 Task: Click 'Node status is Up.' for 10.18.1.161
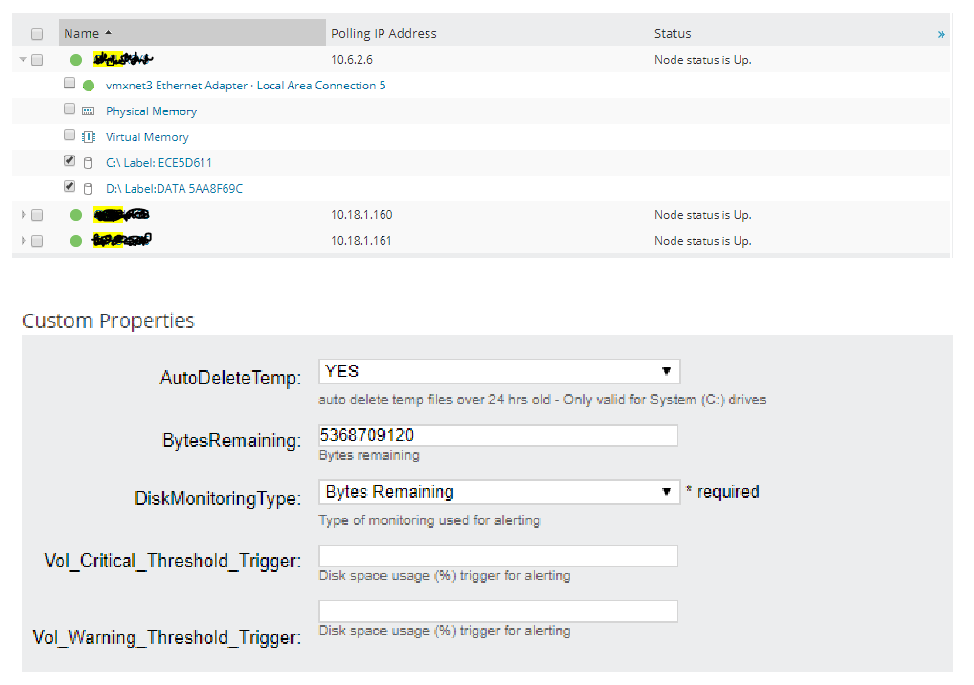coord(703,241)
